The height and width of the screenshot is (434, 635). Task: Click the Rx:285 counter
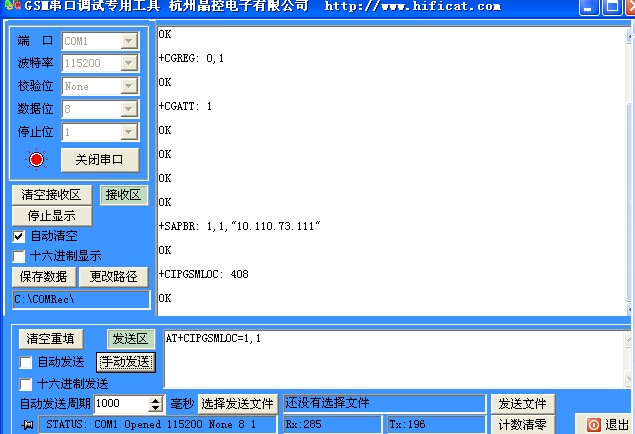pyautogui.click(x=332, y=424)
